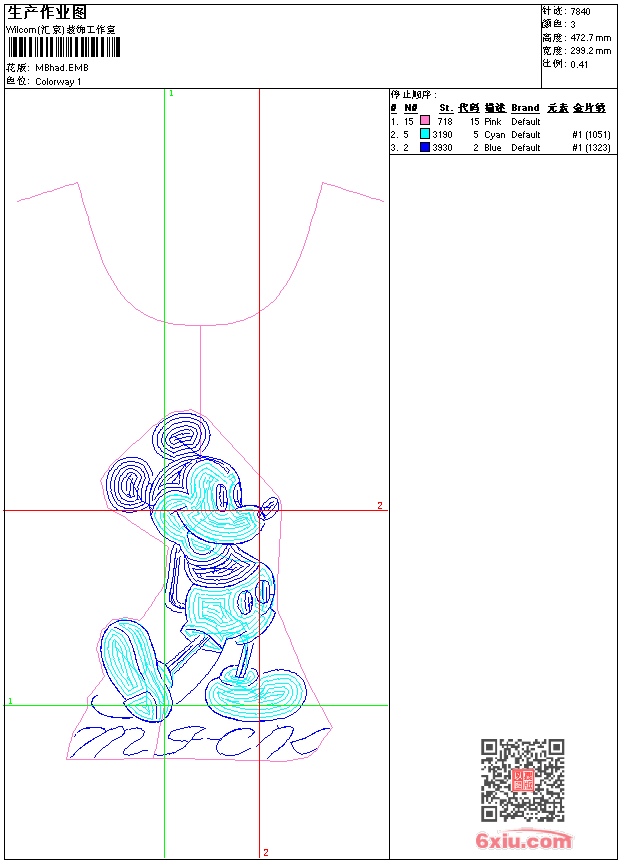Click the barcode under the studio name
The height and width of the screenshot is (860, 620).
64,48
